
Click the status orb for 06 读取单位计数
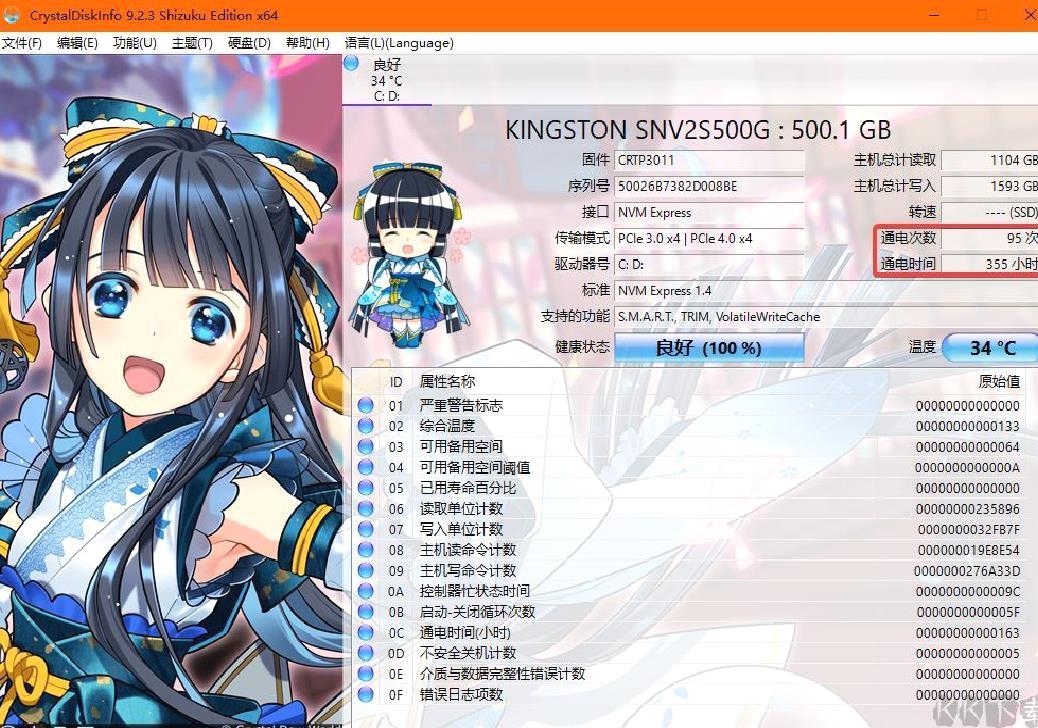click(x=365, y=508)
